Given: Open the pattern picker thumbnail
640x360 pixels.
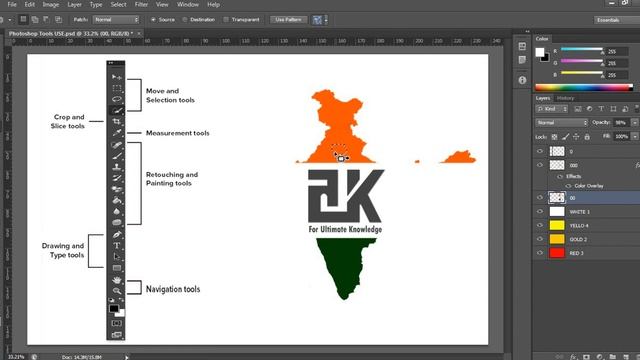Looking at the screenshot, I should click(x=317, y=20).
